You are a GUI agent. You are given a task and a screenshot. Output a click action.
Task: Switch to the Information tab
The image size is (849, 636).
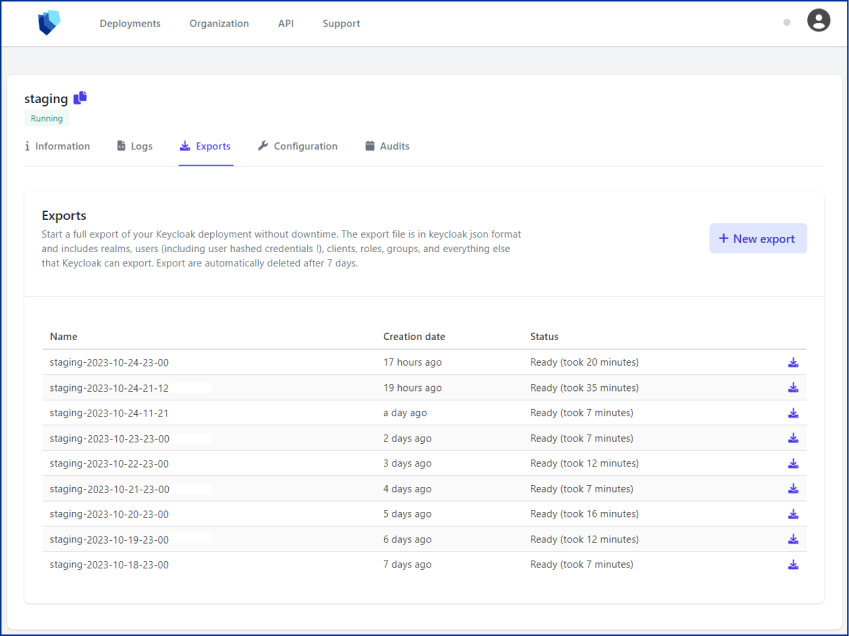click(x=57, y=146)
